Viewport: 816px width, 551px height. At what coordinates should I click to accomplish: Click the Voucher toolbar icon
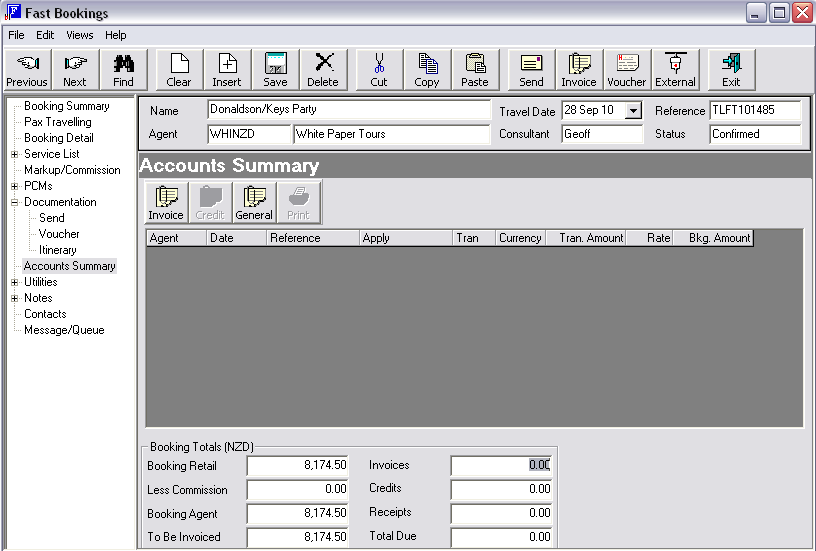click(627, 63)
